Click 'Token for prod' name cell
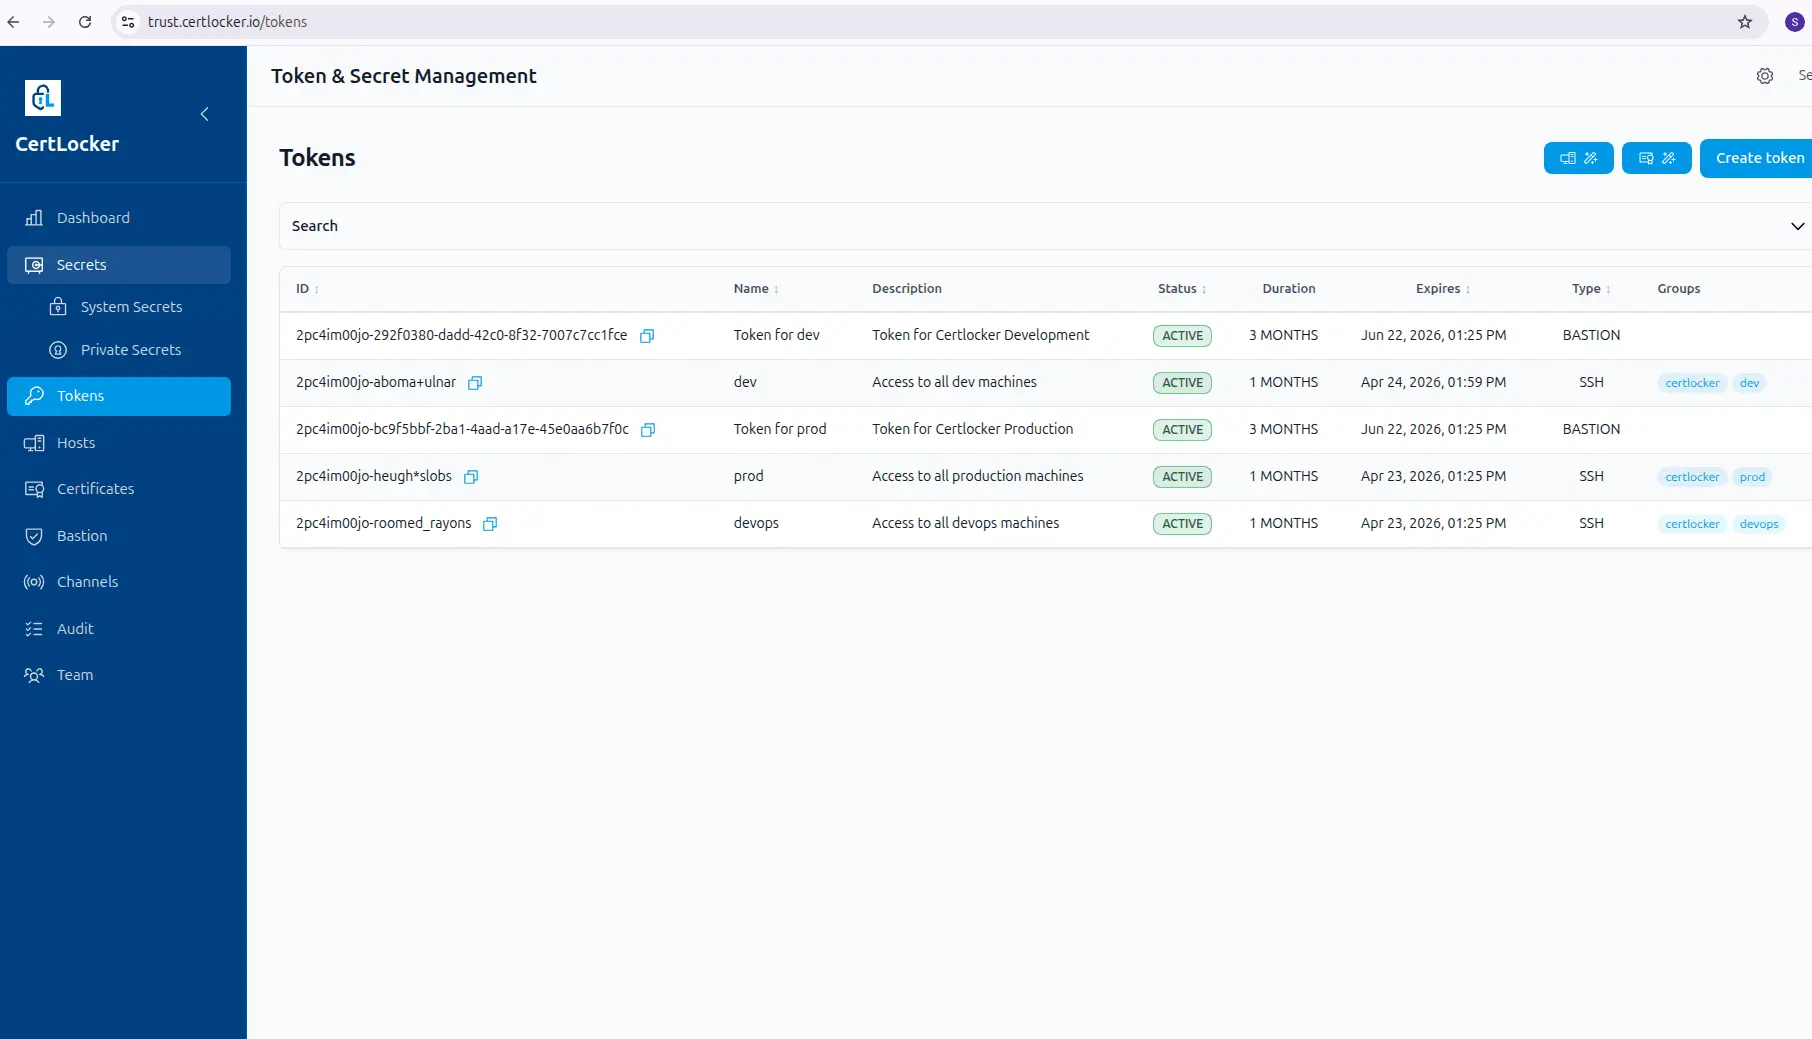Viewport: 1812px width, 1039px height. coord(780,429)
